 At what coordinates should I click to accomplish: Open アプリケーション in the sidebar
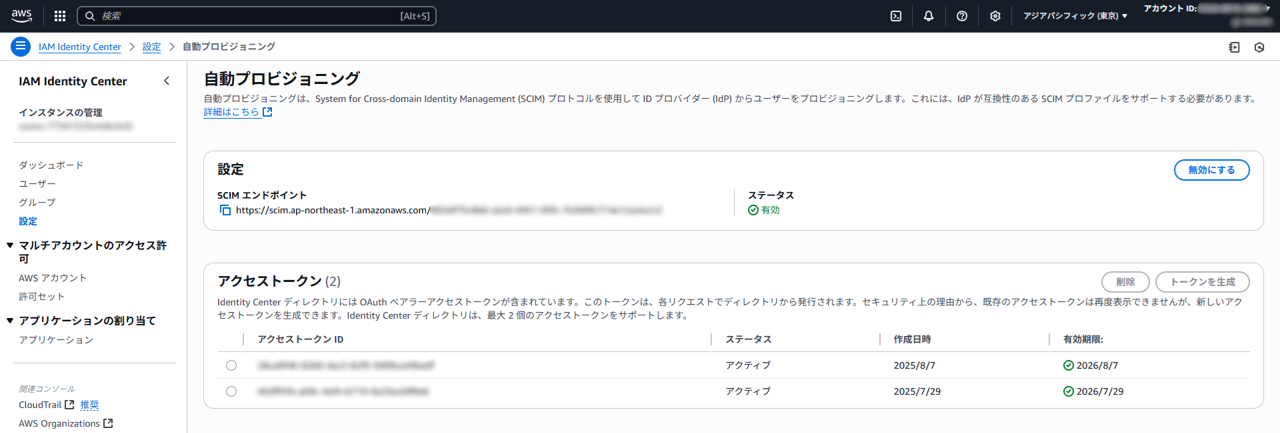[x=56, y=340]
